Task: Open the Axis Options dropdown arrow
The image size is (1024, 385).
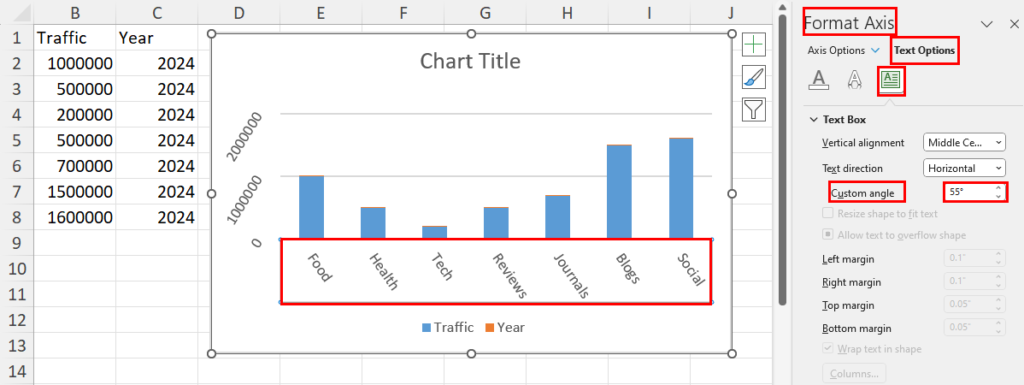Action: point(875,50)
